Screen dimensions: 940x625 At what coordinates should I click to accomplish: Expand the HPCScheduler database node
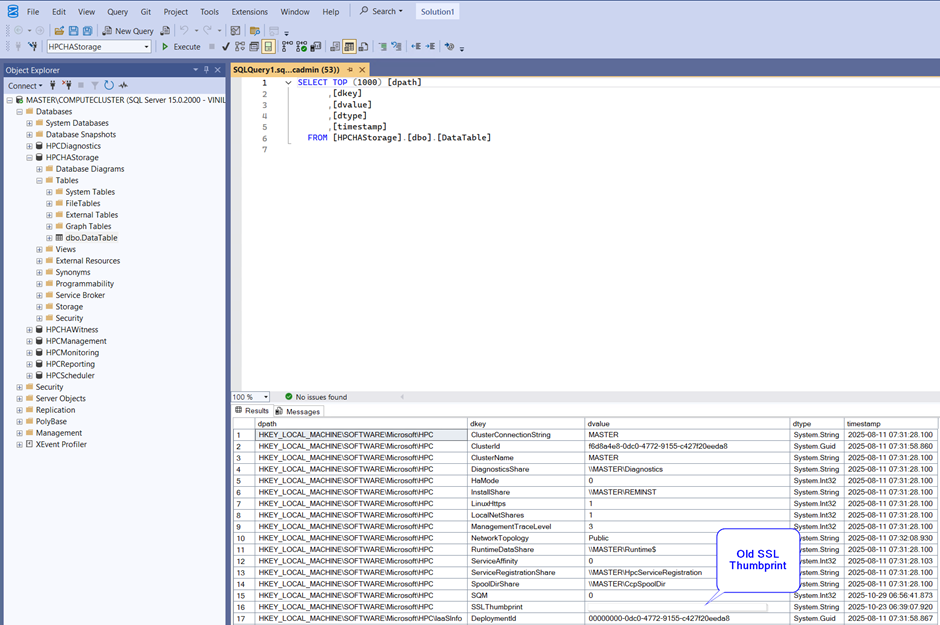coord(30,376)
